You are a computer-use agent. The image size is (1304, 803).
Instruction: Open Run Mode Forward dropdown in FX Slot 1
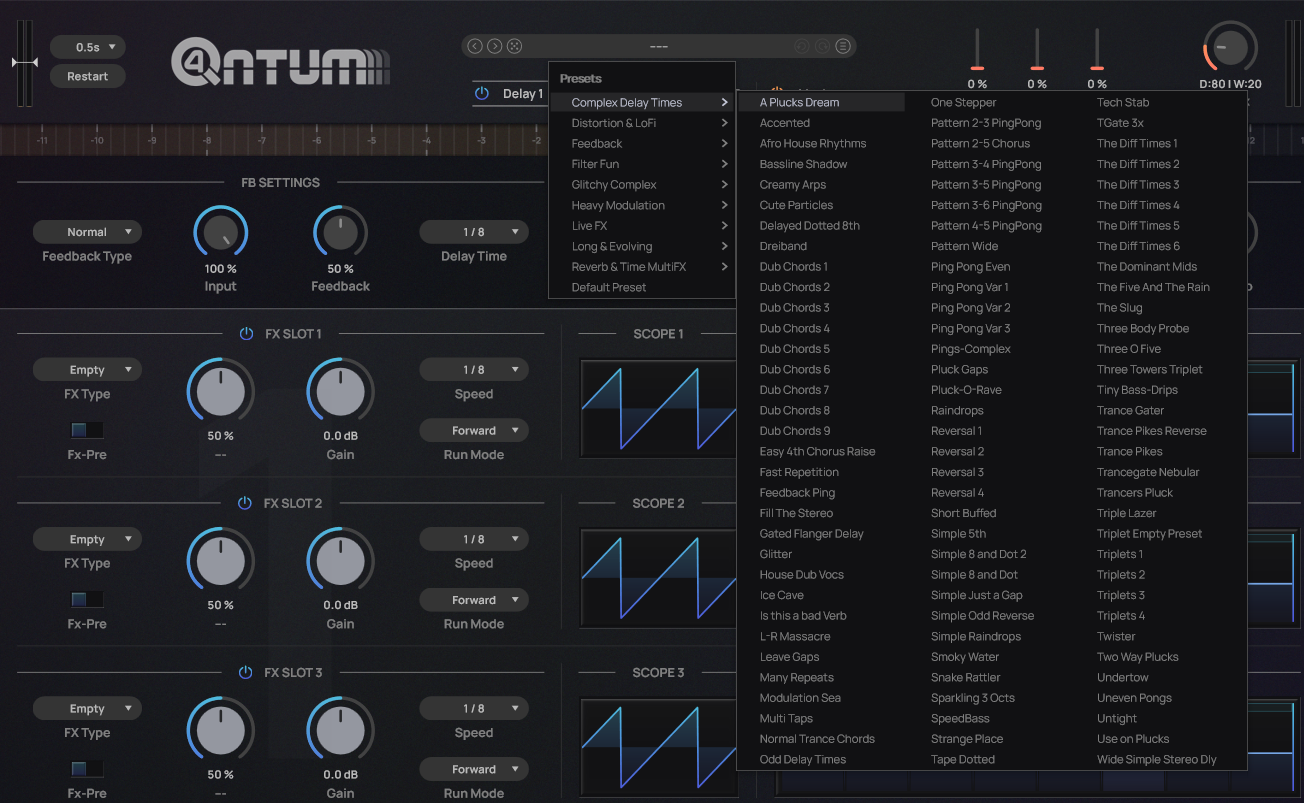coord(474,431)
